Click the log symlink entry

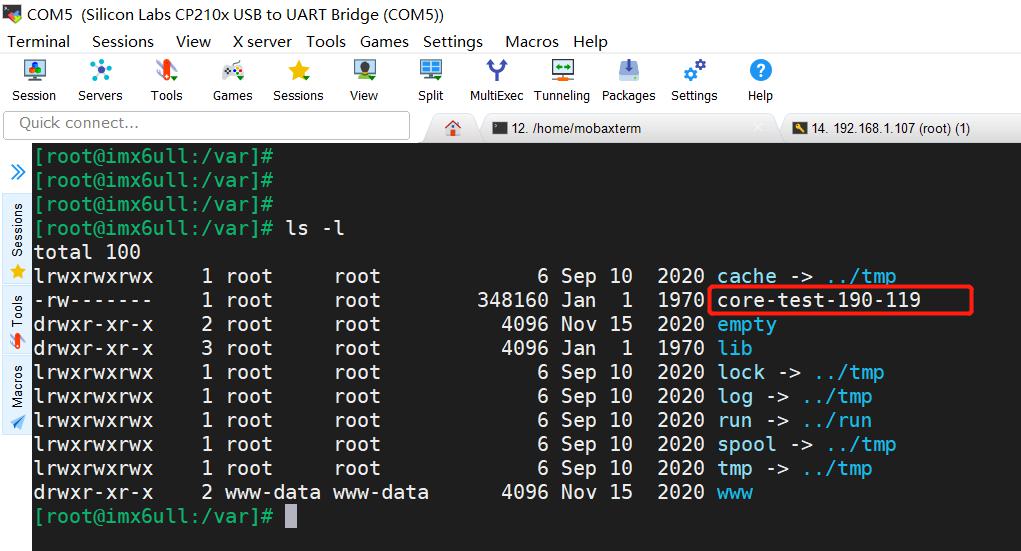pos(794,396)
